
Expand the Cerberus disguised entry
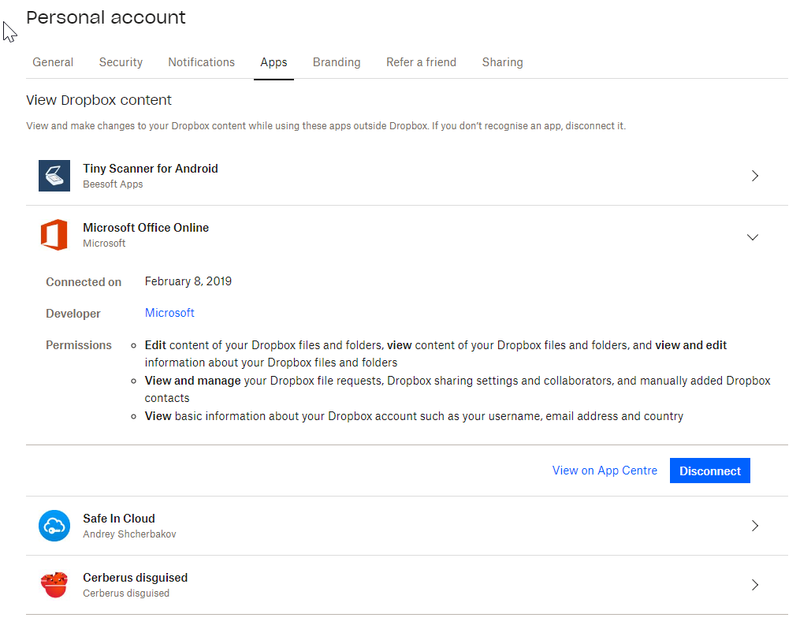pyautogui.click(x=754, y=585)
